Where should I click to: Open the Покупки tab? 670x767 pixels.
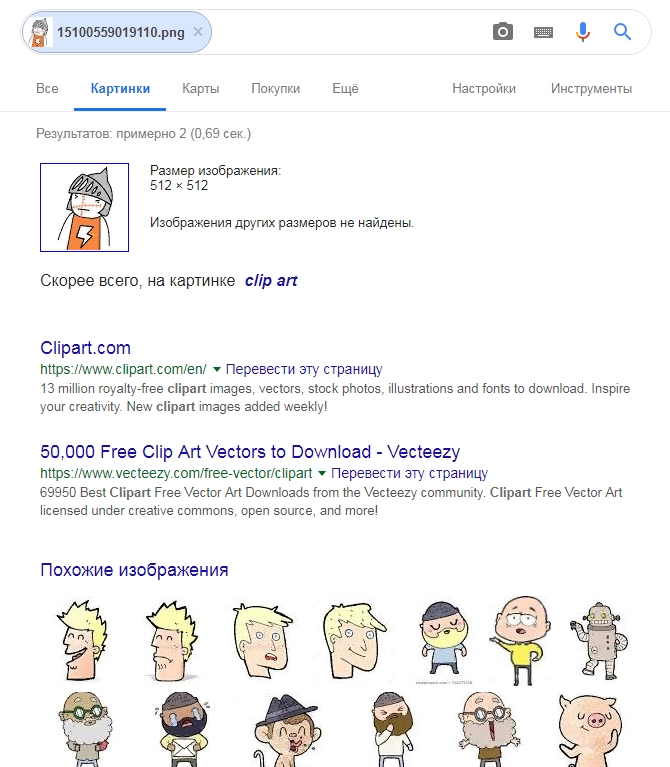coord(275,89)
